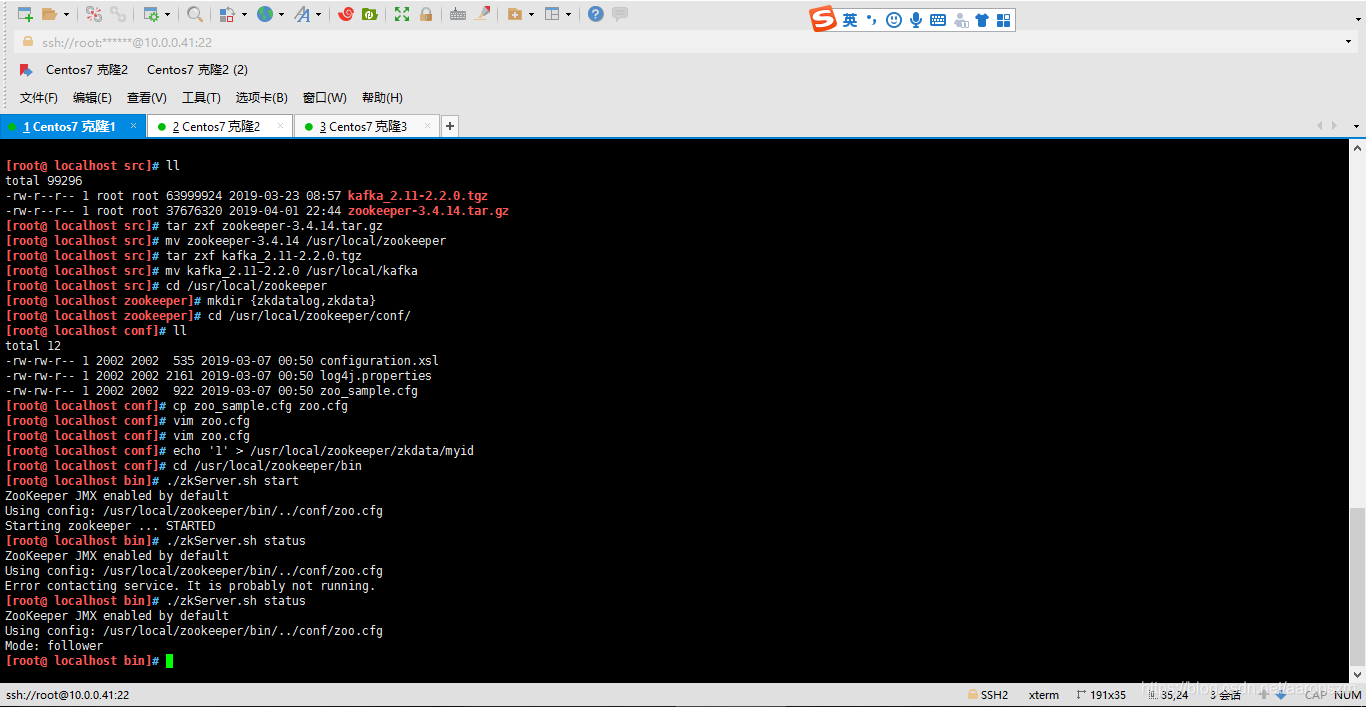Toggle Sogou punctuation mode
The width and height of the screenshot is (1366, 707).
click(x=871, y=20)
